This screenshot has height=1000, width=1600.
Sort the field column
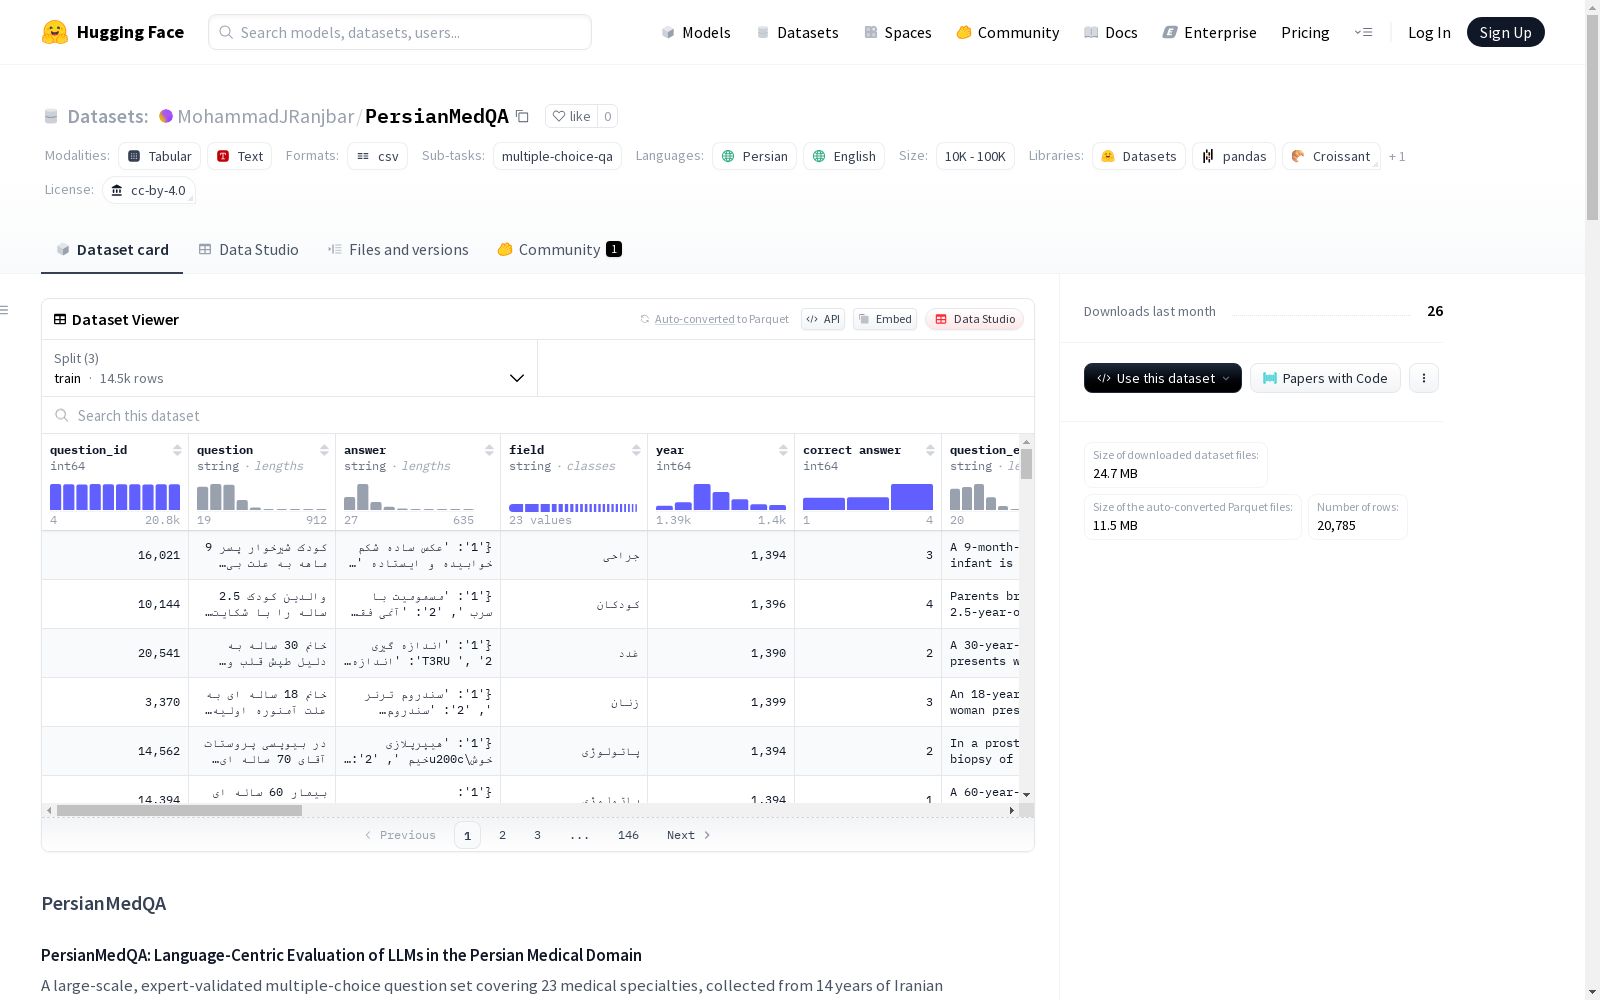click(x=636, y=450)
